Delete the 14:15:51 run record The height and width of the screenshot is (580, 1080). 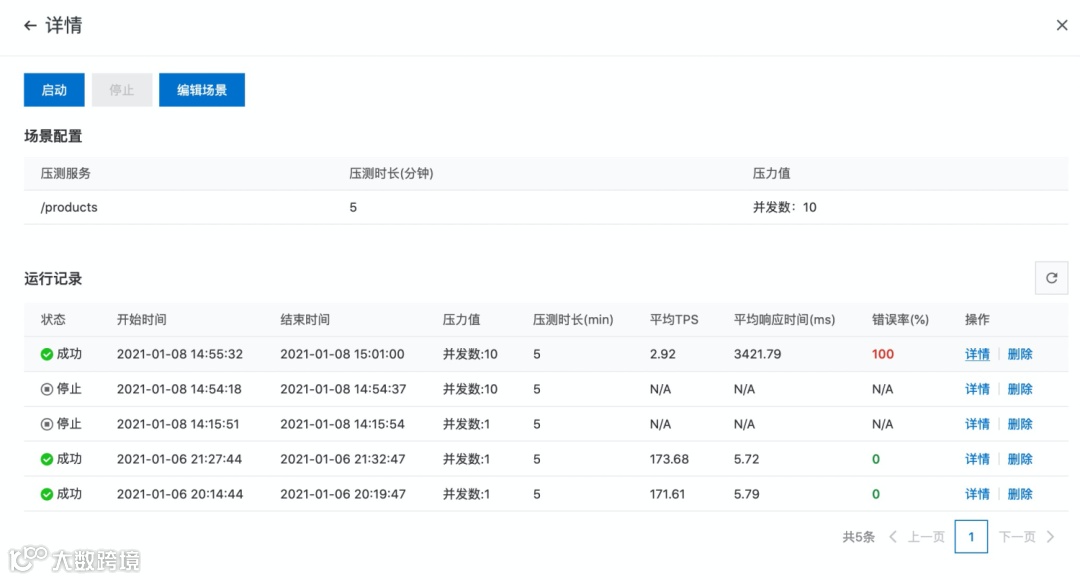pos(1019,424)
